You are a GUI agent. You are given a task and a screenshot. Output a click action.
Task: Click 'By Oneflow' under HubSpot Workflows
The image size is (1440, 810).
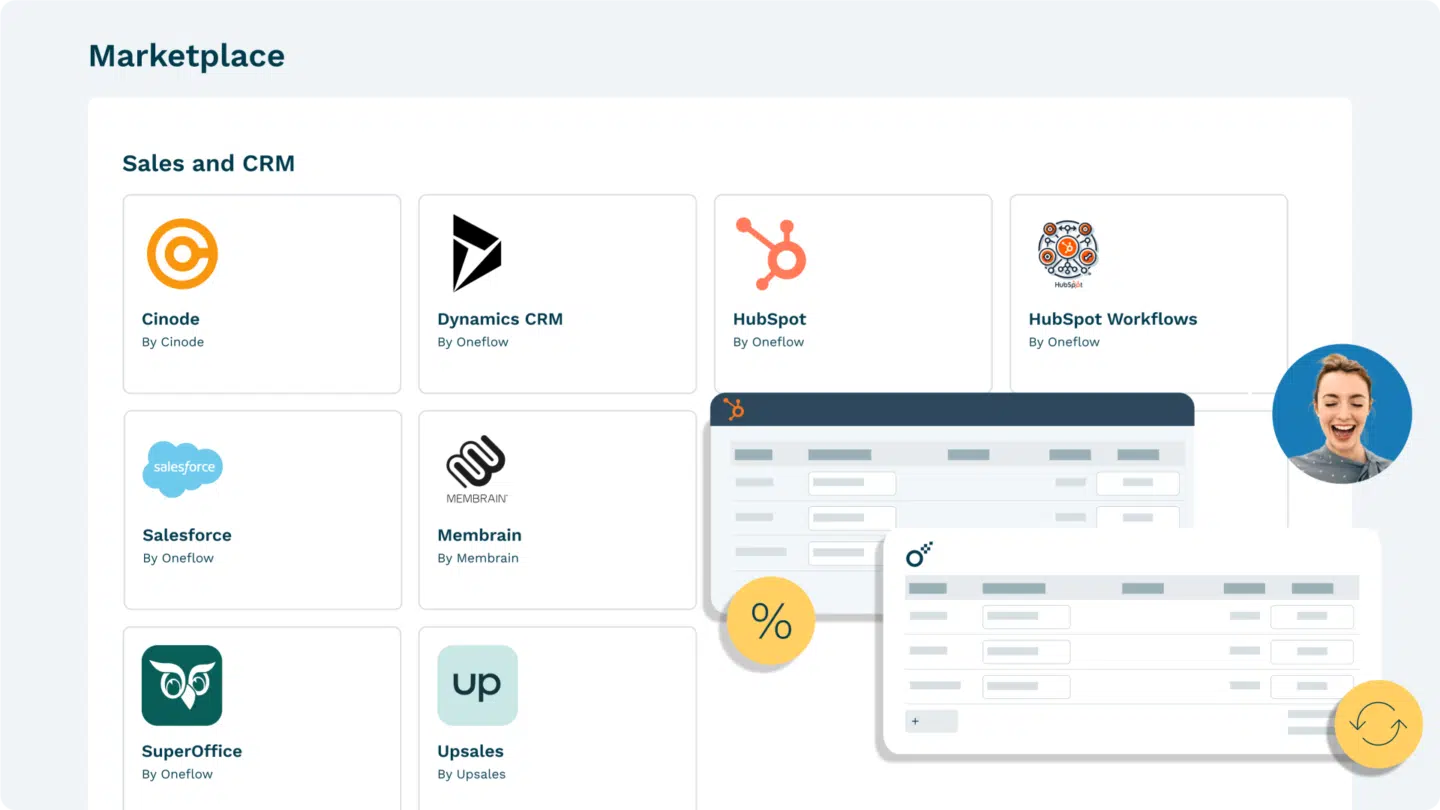pos(1064,342)
